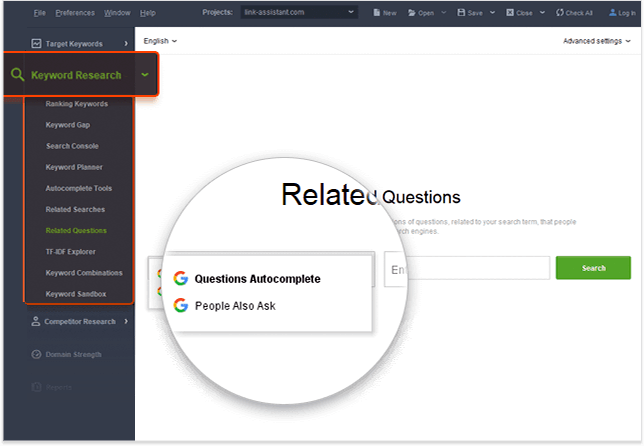Open the Projects dropdown showing link-assistant.com
This screenshot has height=446, width=644.
[299, 12]
